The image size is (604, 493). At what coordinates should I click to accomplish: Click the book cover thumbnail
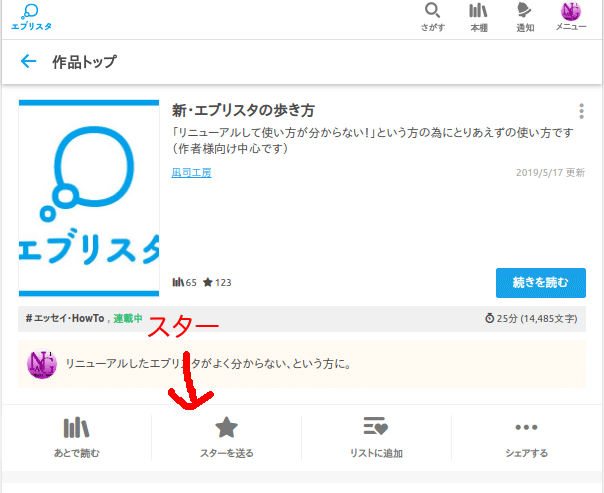[89, 198]
